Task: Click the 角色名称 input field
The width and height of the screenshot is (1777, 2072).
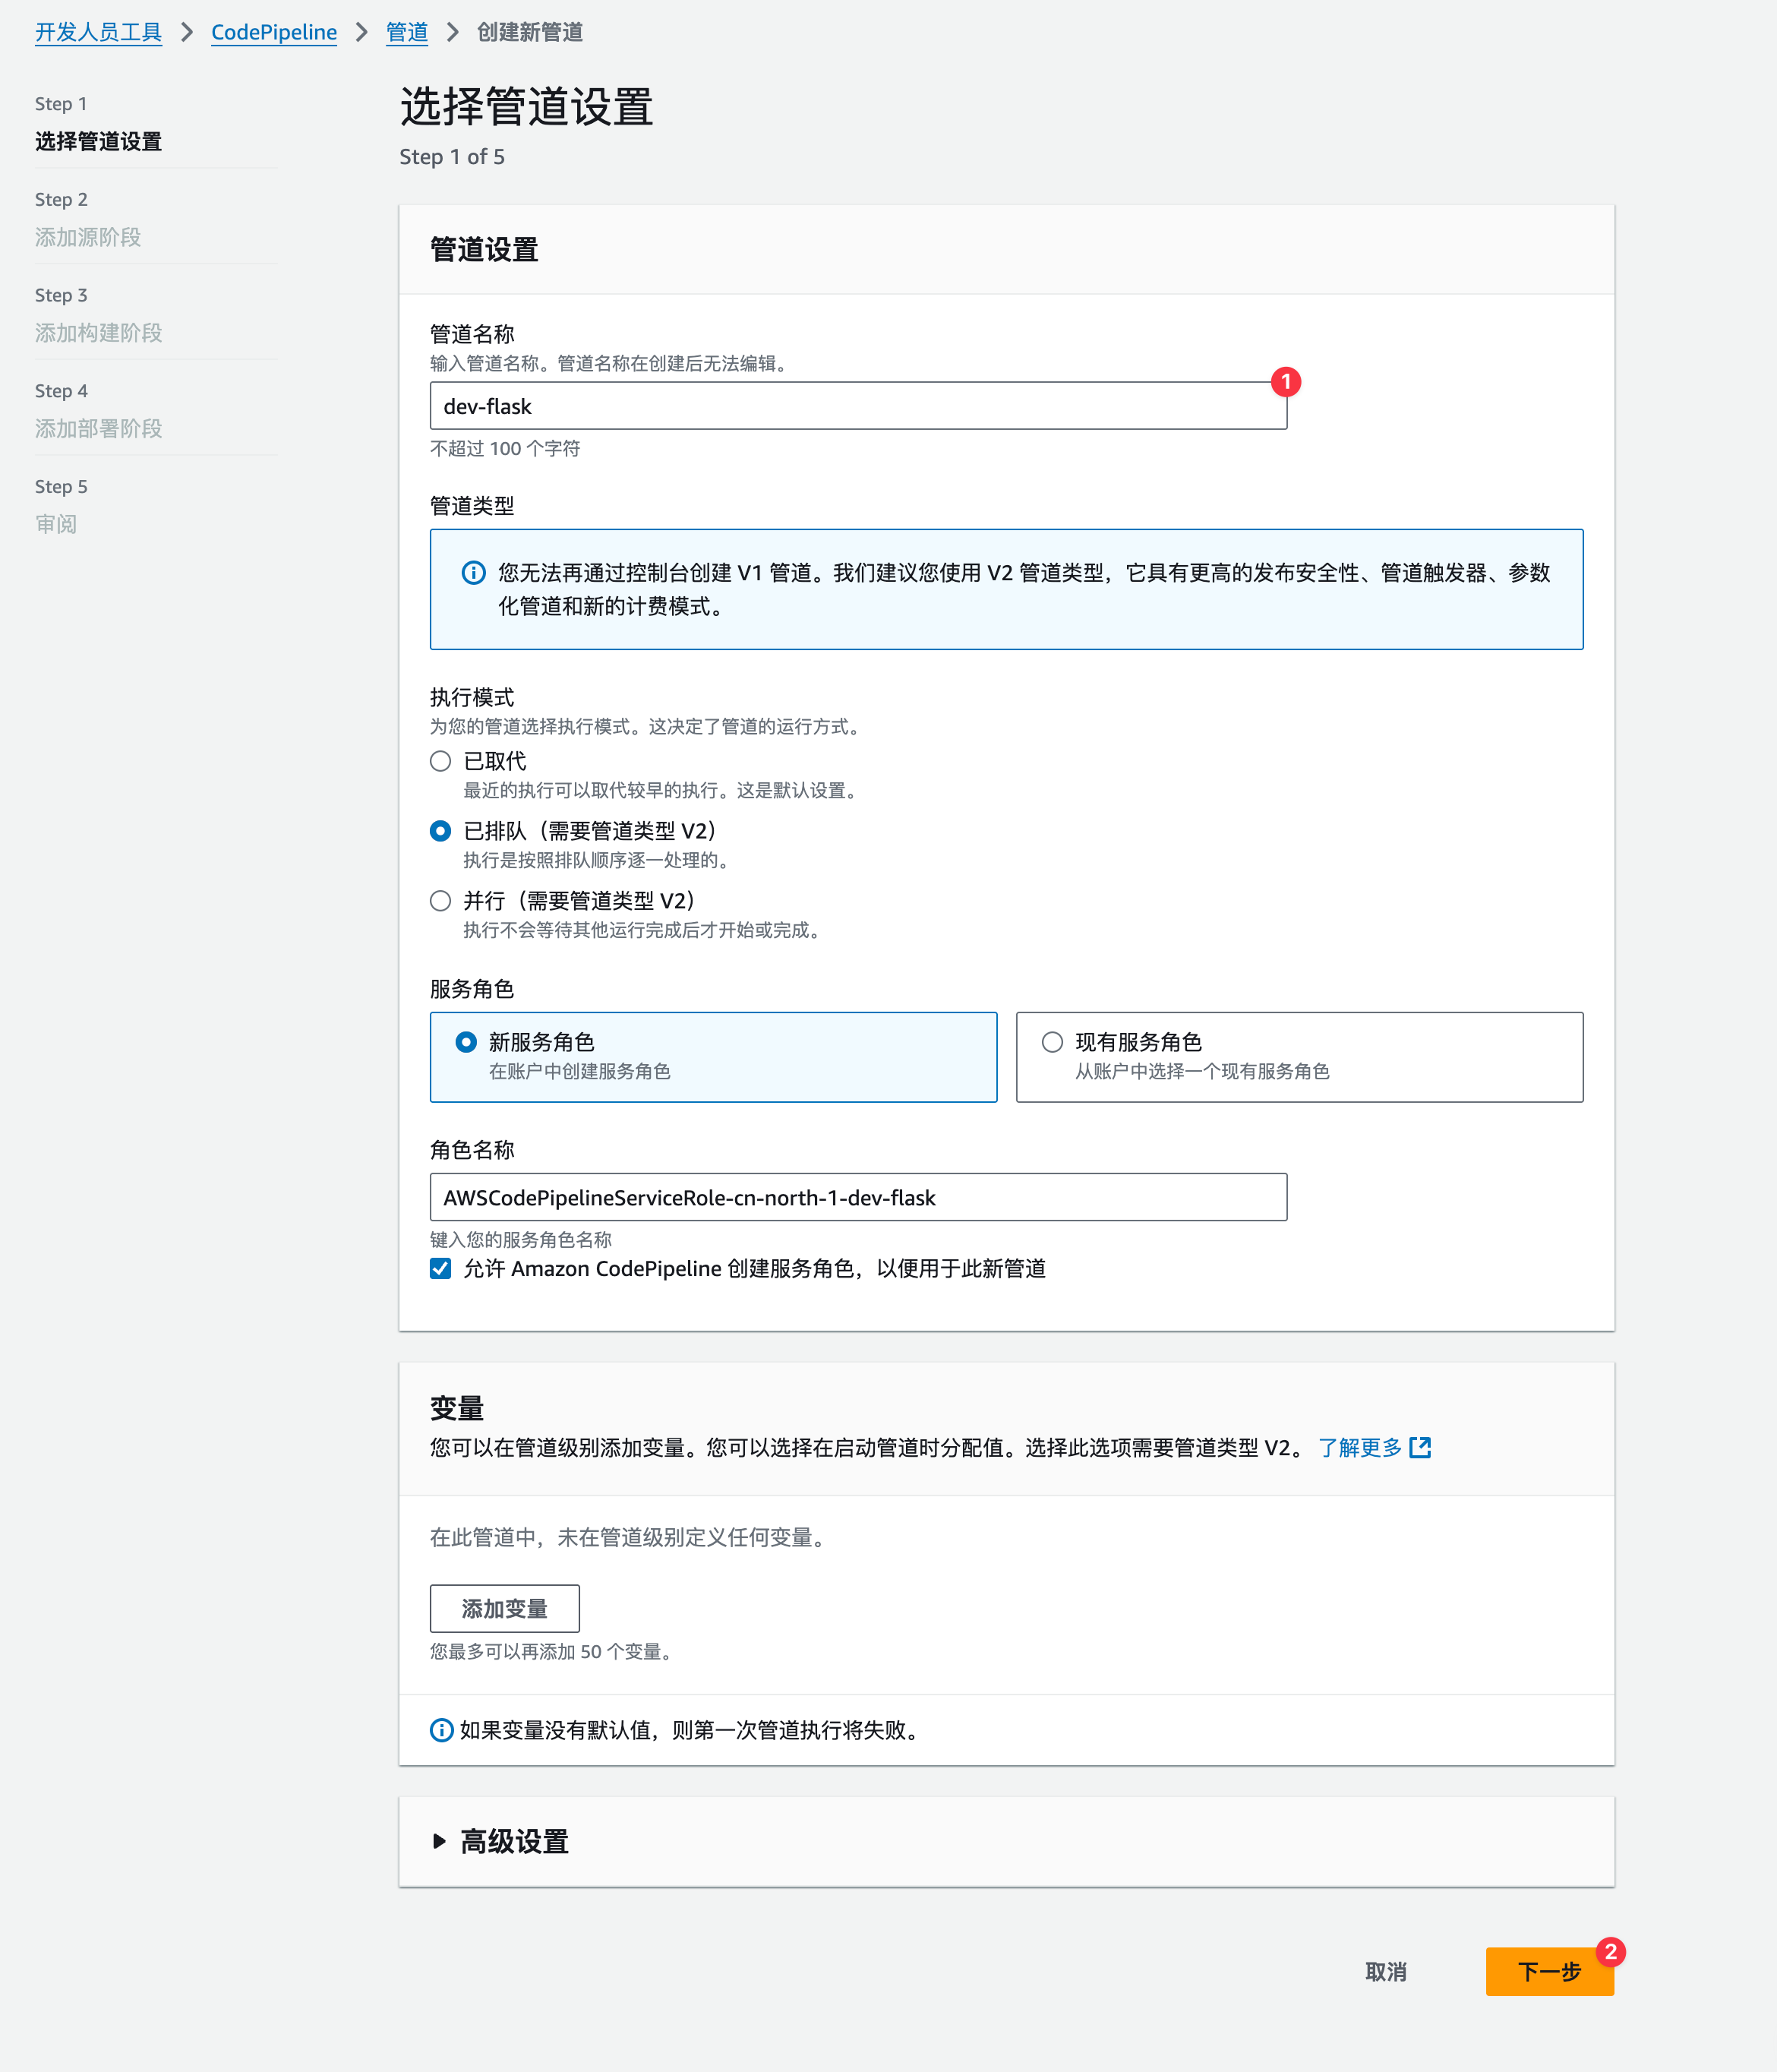Action: (857, 1197)
